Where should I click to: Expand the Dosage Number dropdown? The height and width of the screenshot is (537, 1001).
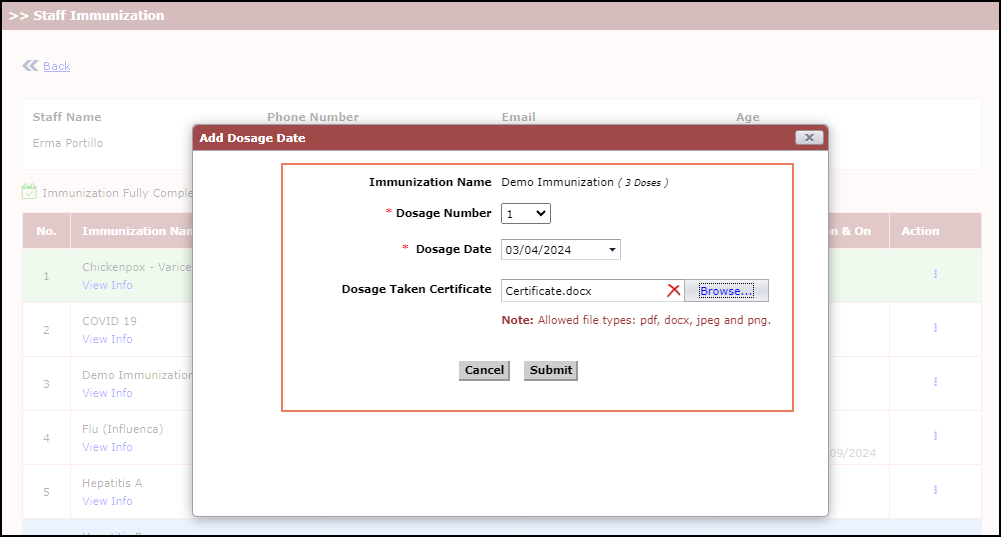(x=526, y=213)
